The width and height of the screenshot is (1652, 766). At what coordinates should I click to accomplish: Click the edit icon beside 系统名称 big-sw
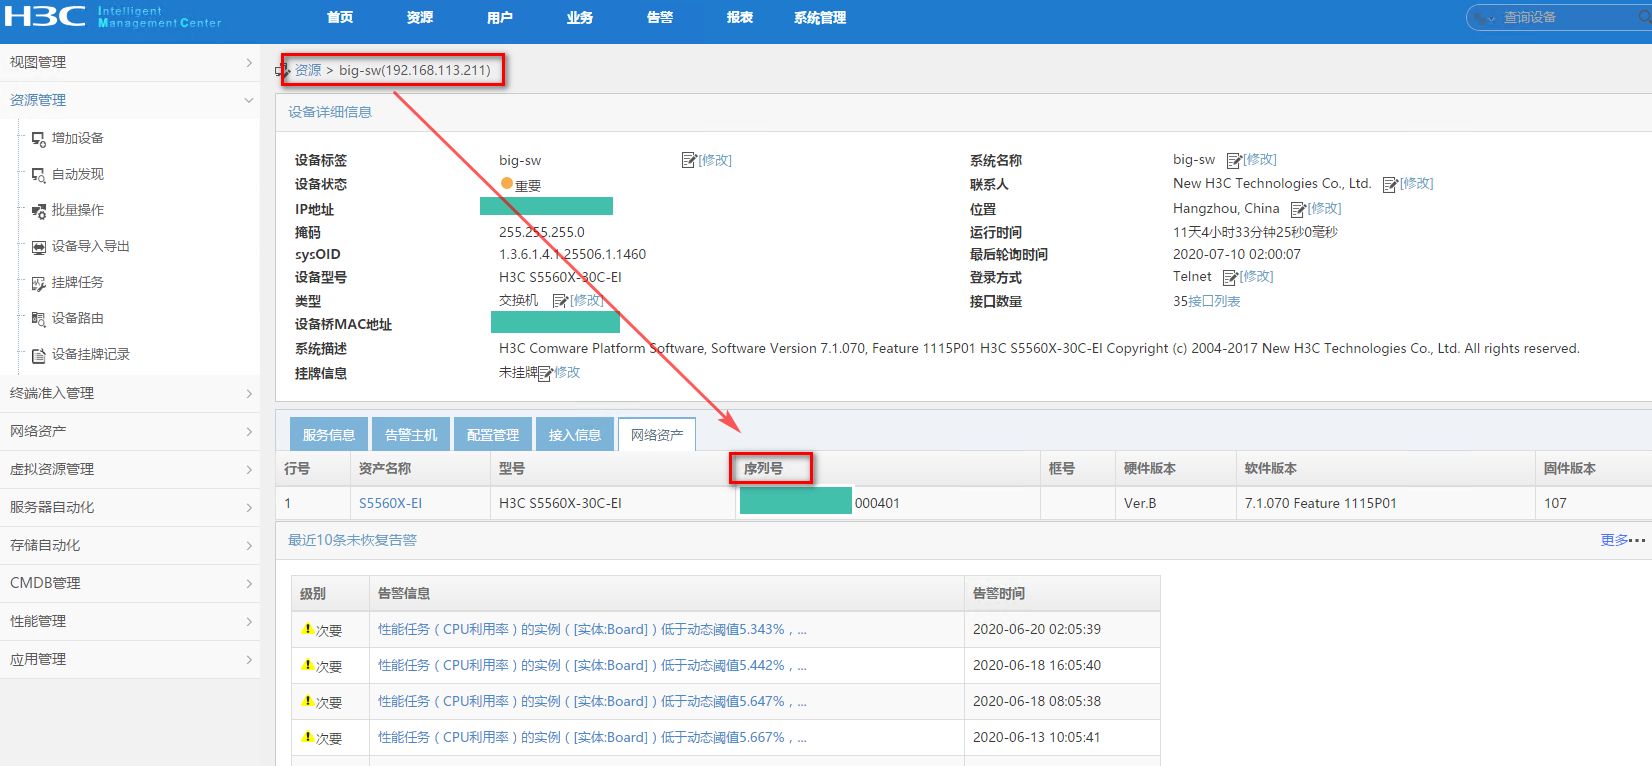[x=1234, y=160]
